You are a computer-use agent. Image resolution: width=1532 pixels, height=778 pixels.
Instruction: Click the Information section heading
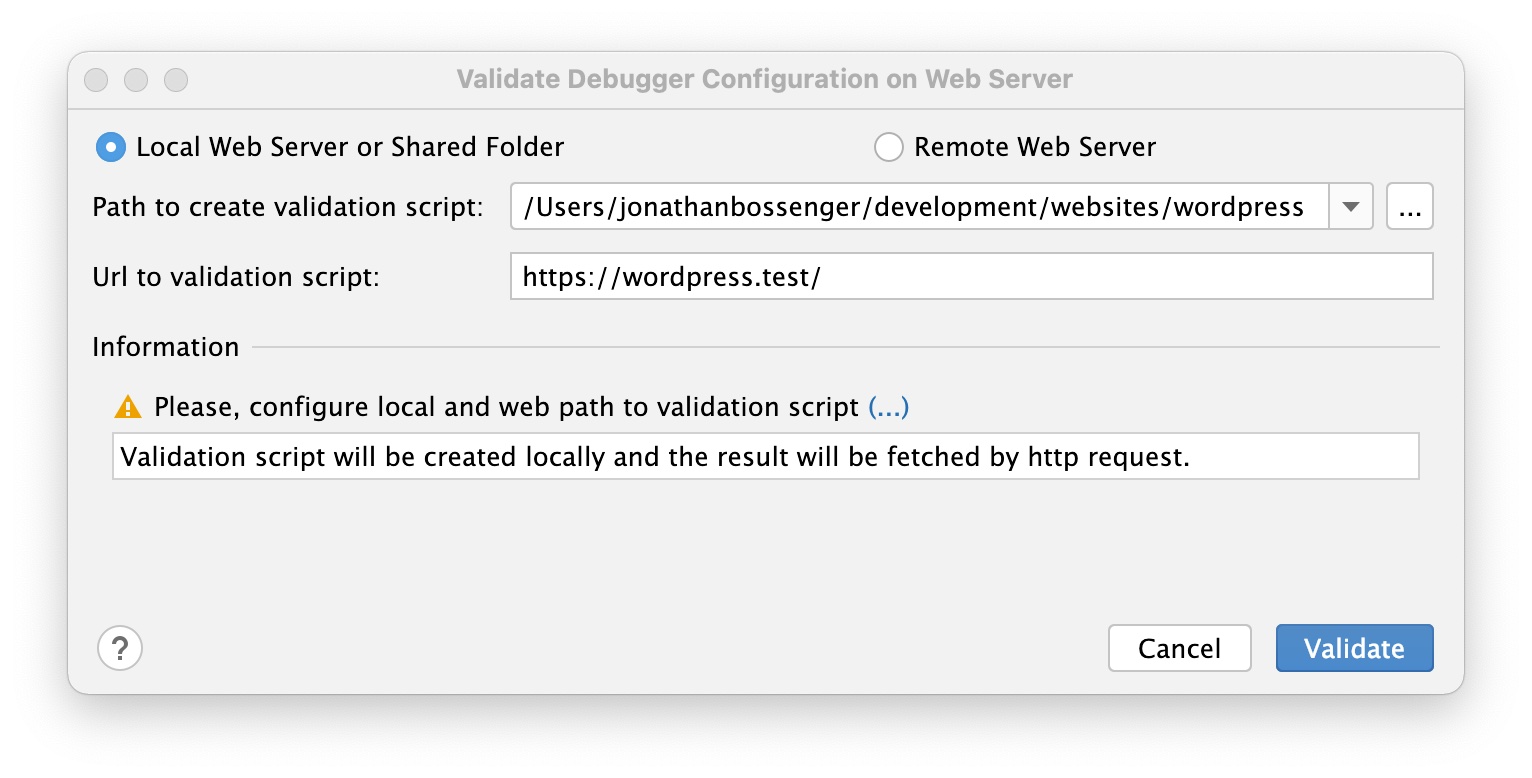(x=166, y=347)
